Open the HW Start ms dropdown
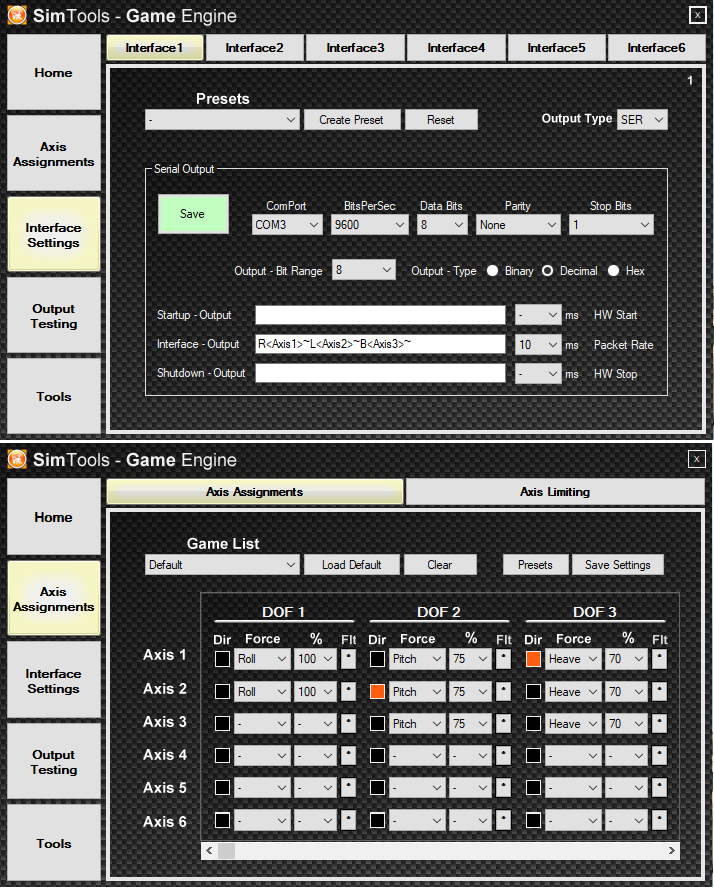 [538, 314]
